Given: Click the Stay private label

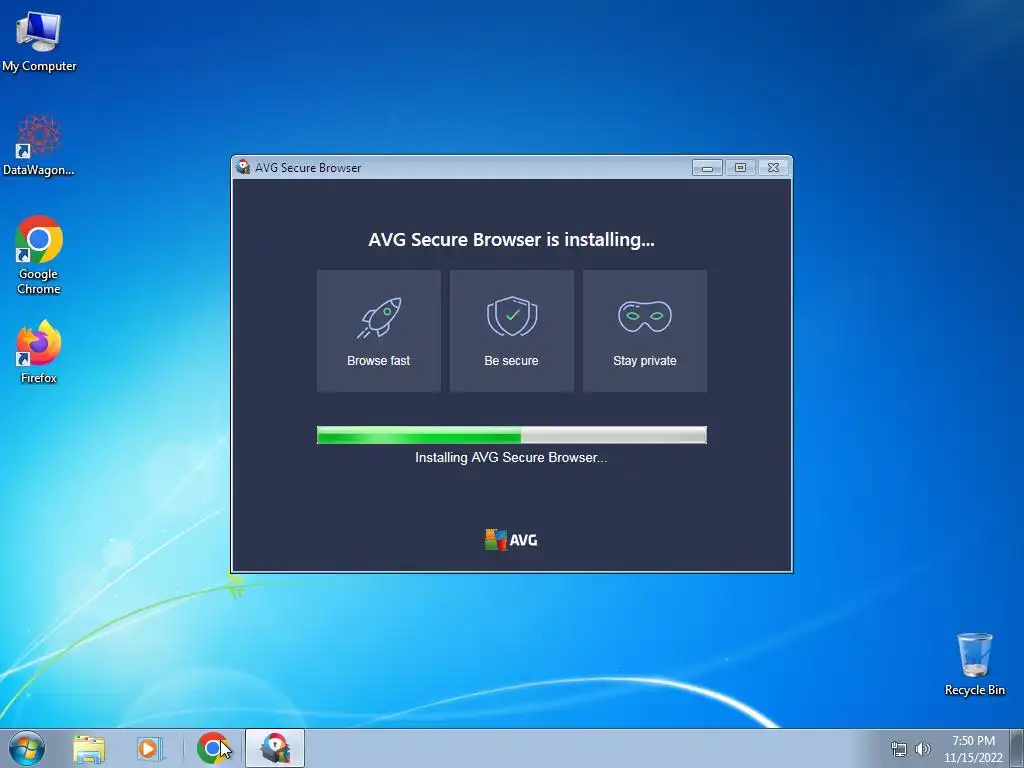Looking at the screenshot, I should click(x=645, y=360).
